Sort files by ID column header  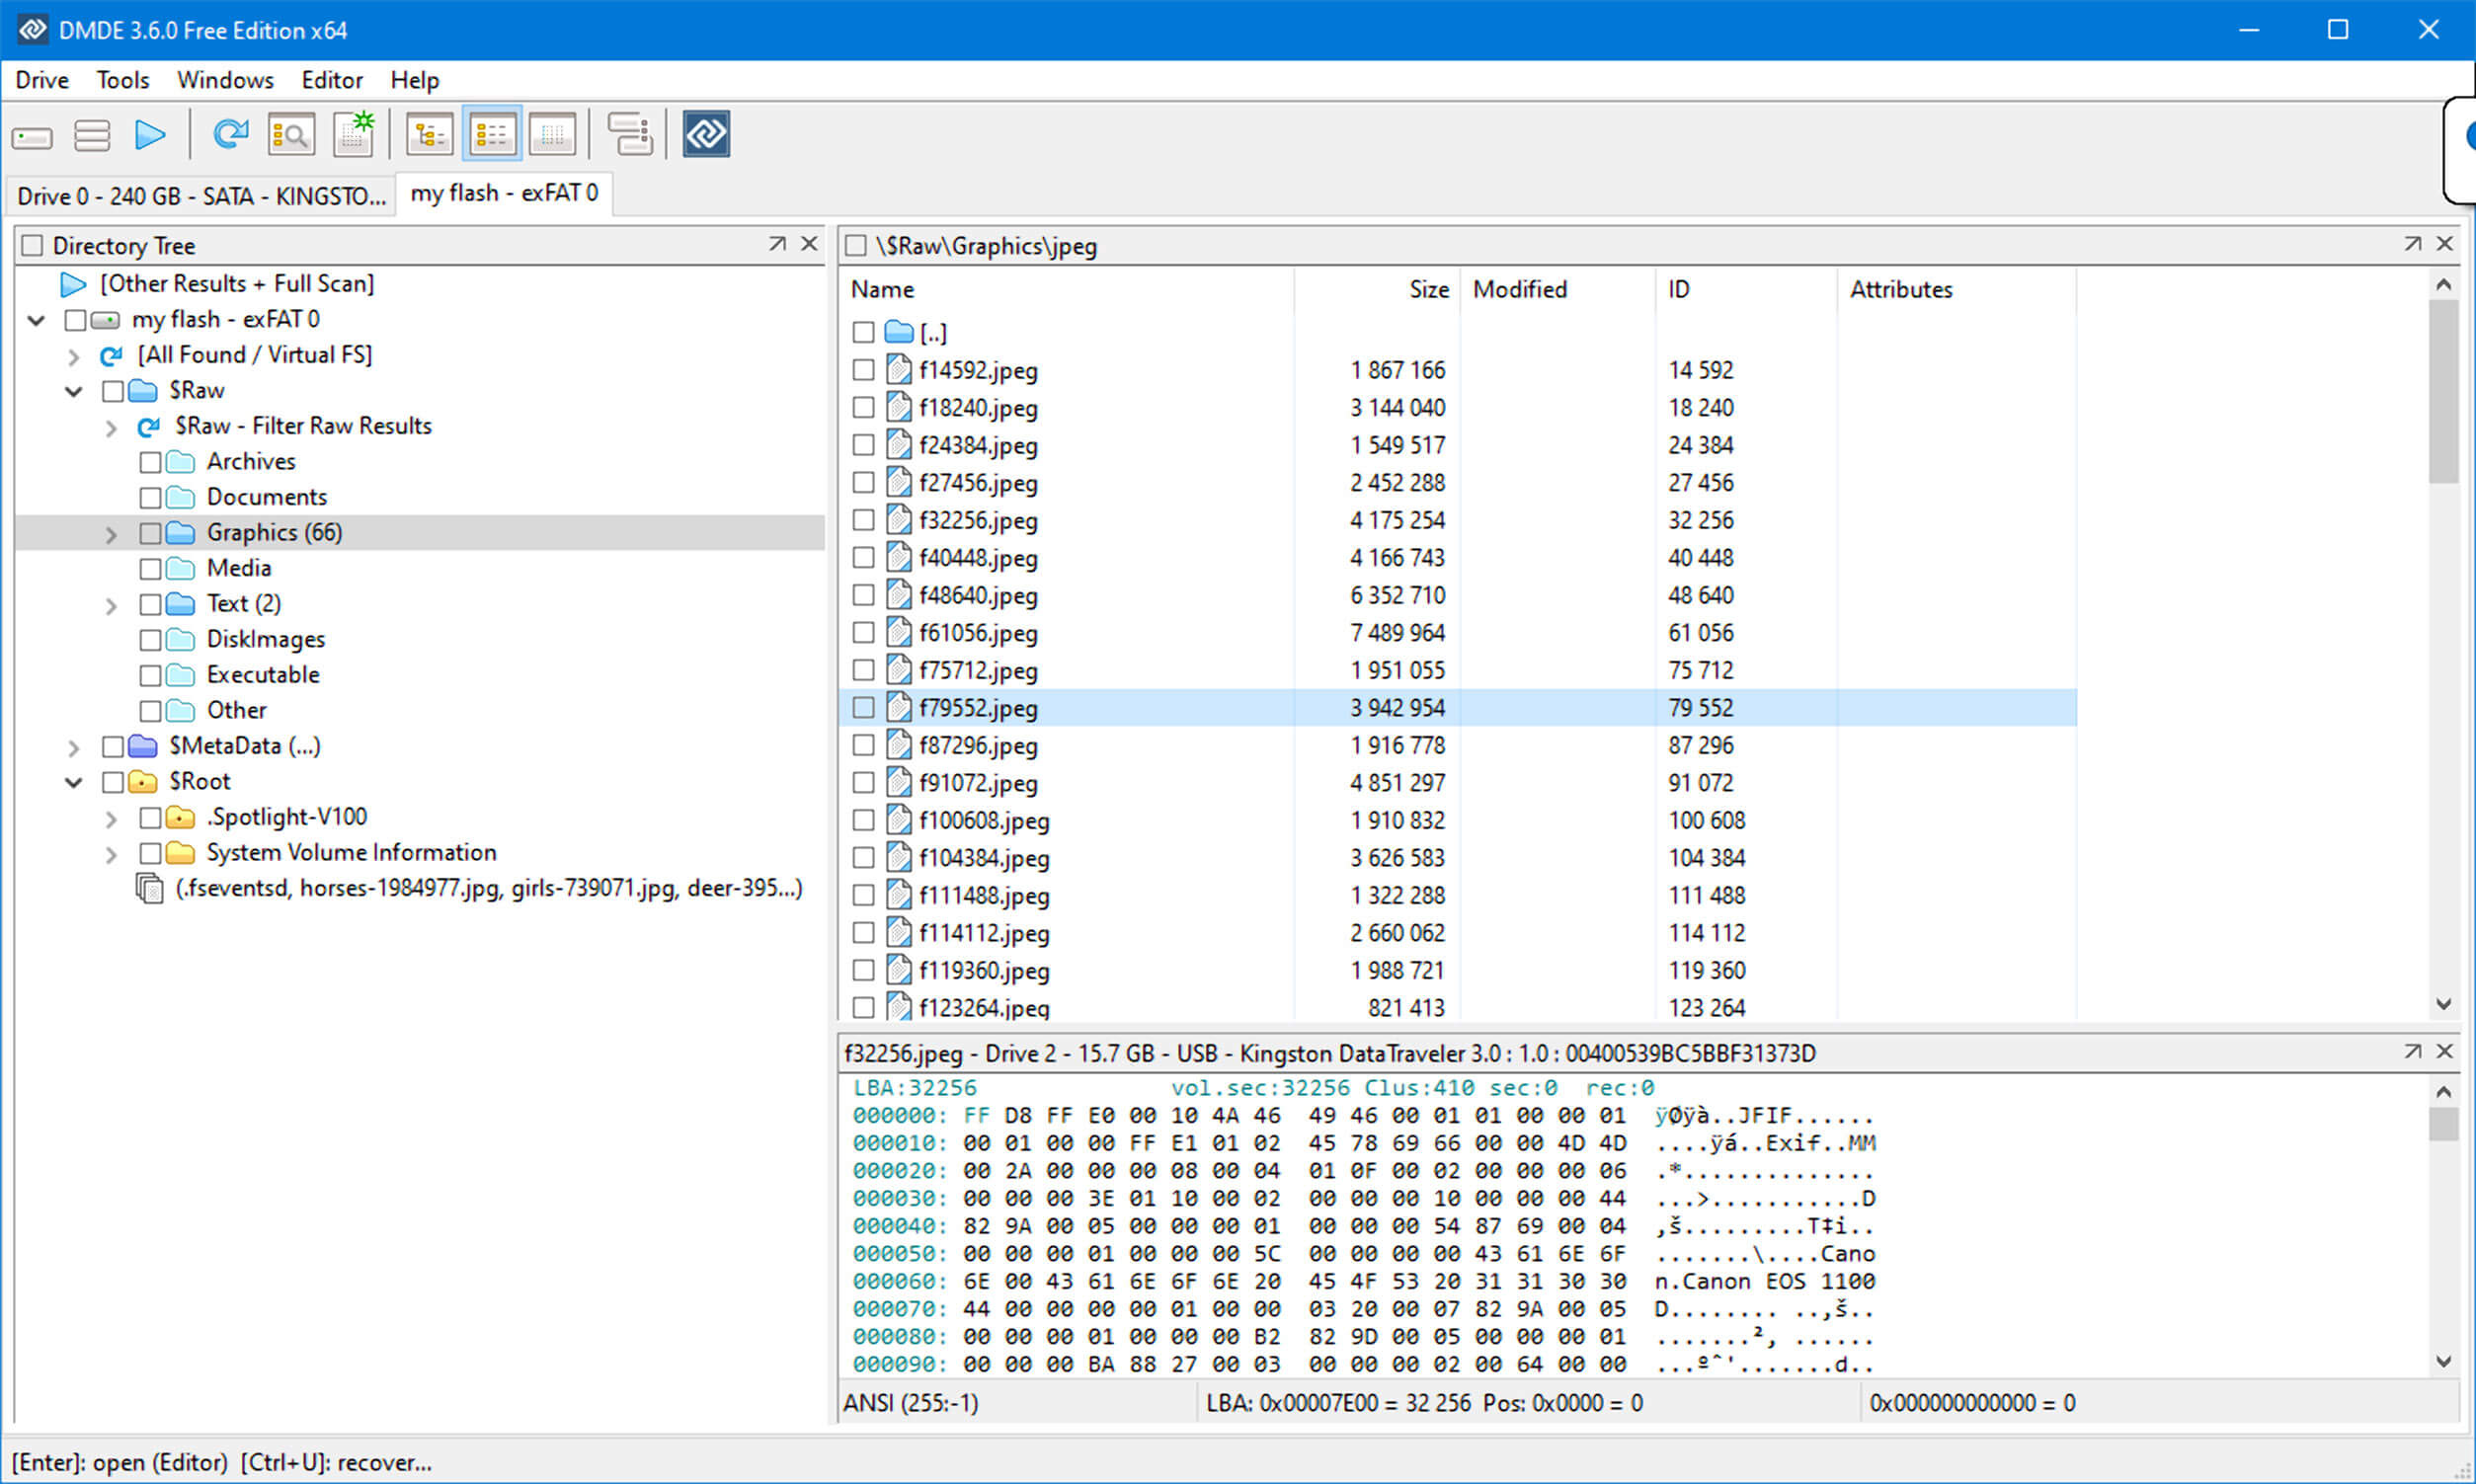tap(1746, 290)
